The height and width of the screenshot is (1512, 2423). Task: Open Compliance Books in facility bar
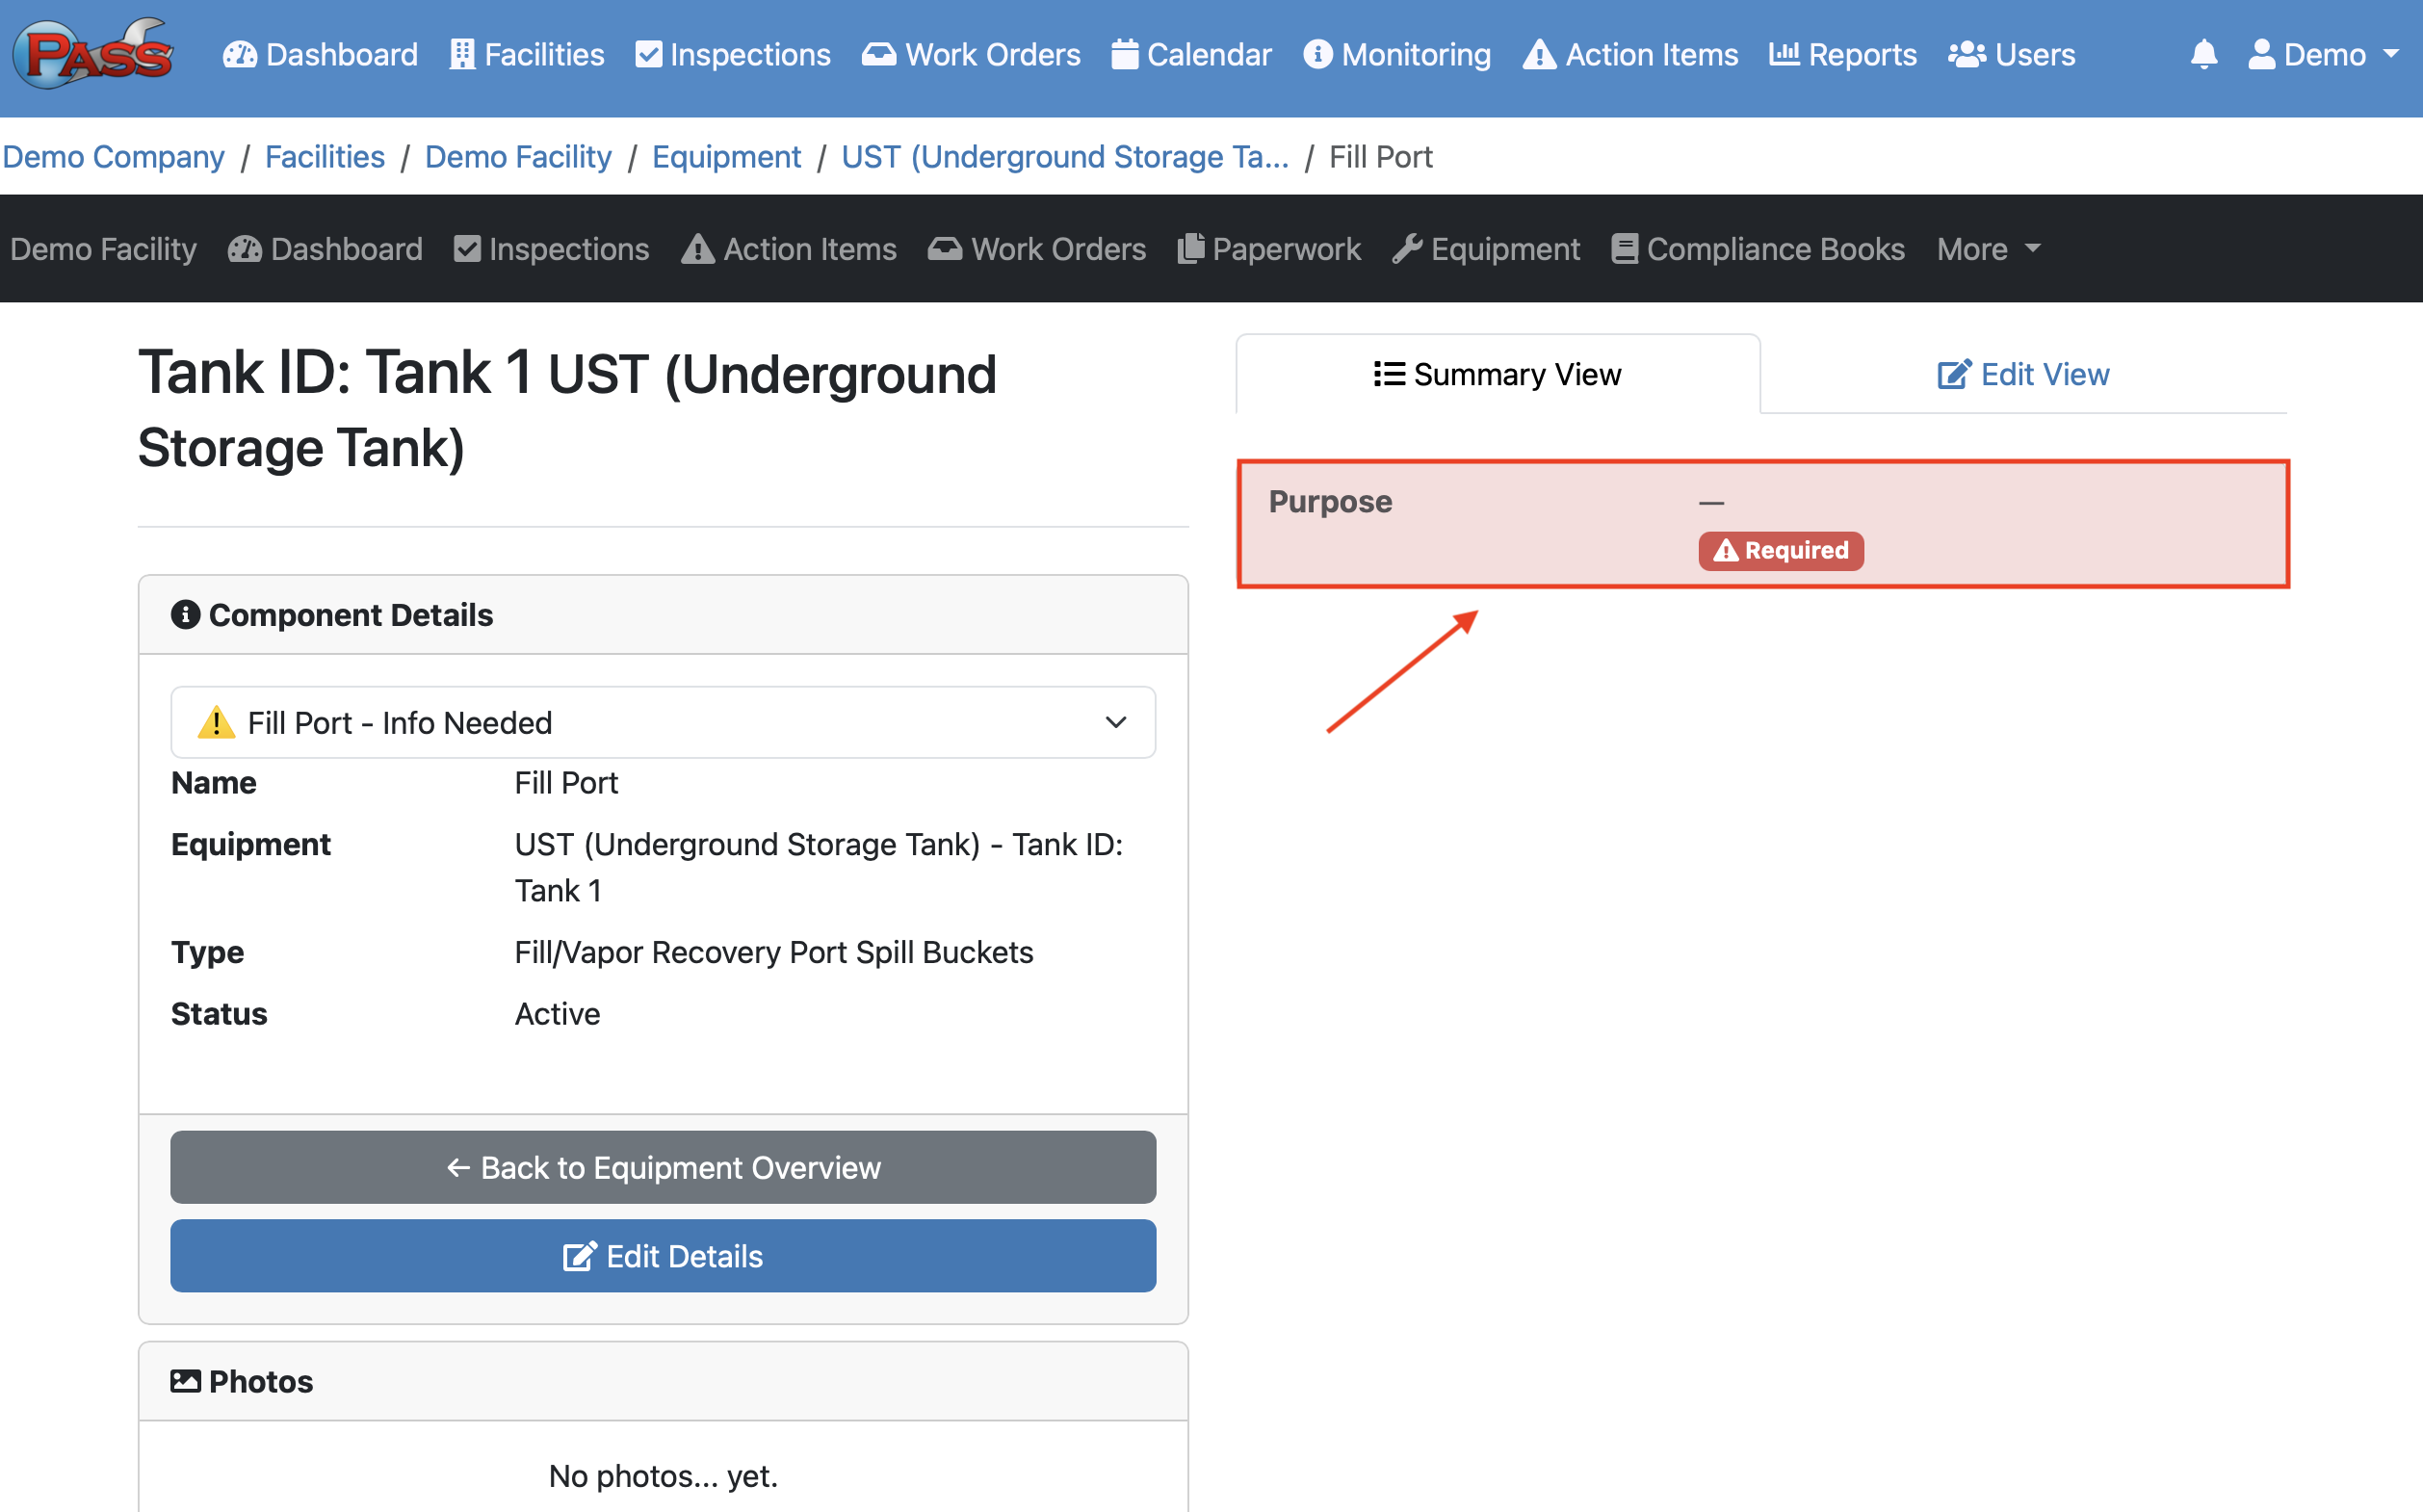click(1757, 248)
